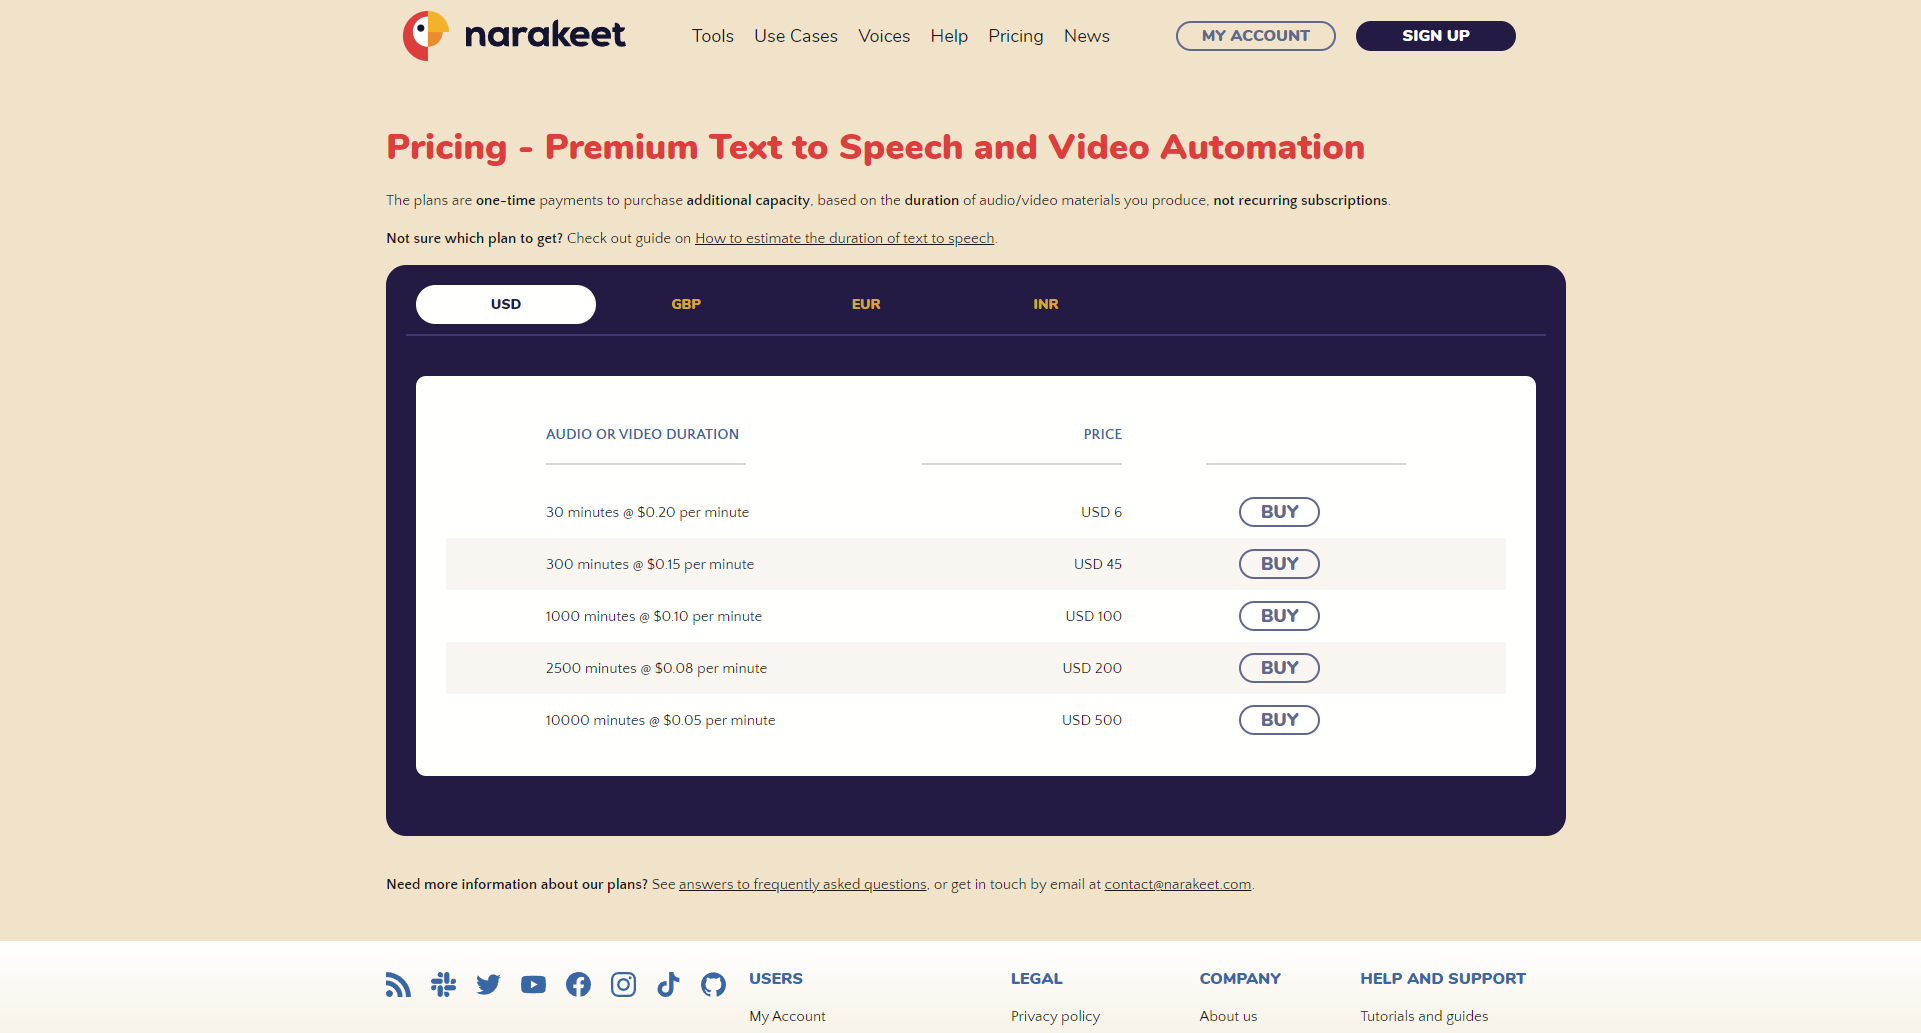Click the Slack icon in footer
Screen dimensions: 1921x1033
(x=443, y=984)
